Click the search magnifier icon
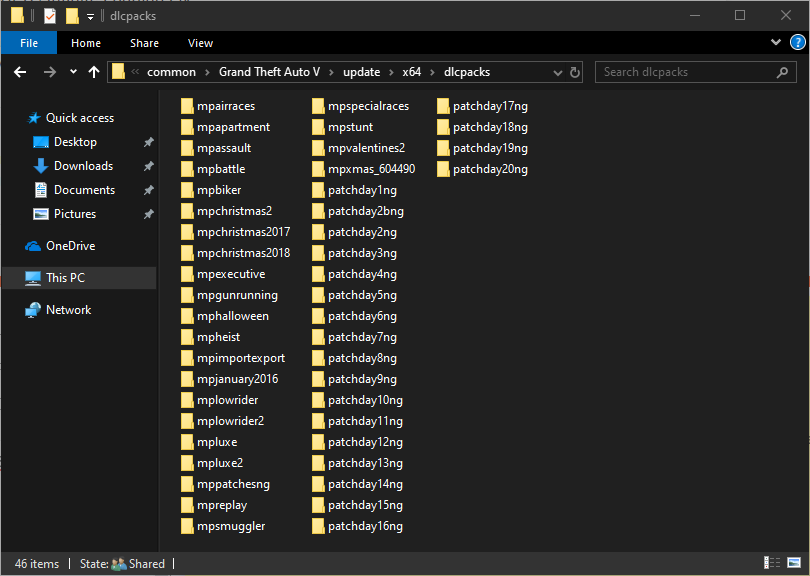This screenshot has width=810, height=576. [x=783, y=72]
